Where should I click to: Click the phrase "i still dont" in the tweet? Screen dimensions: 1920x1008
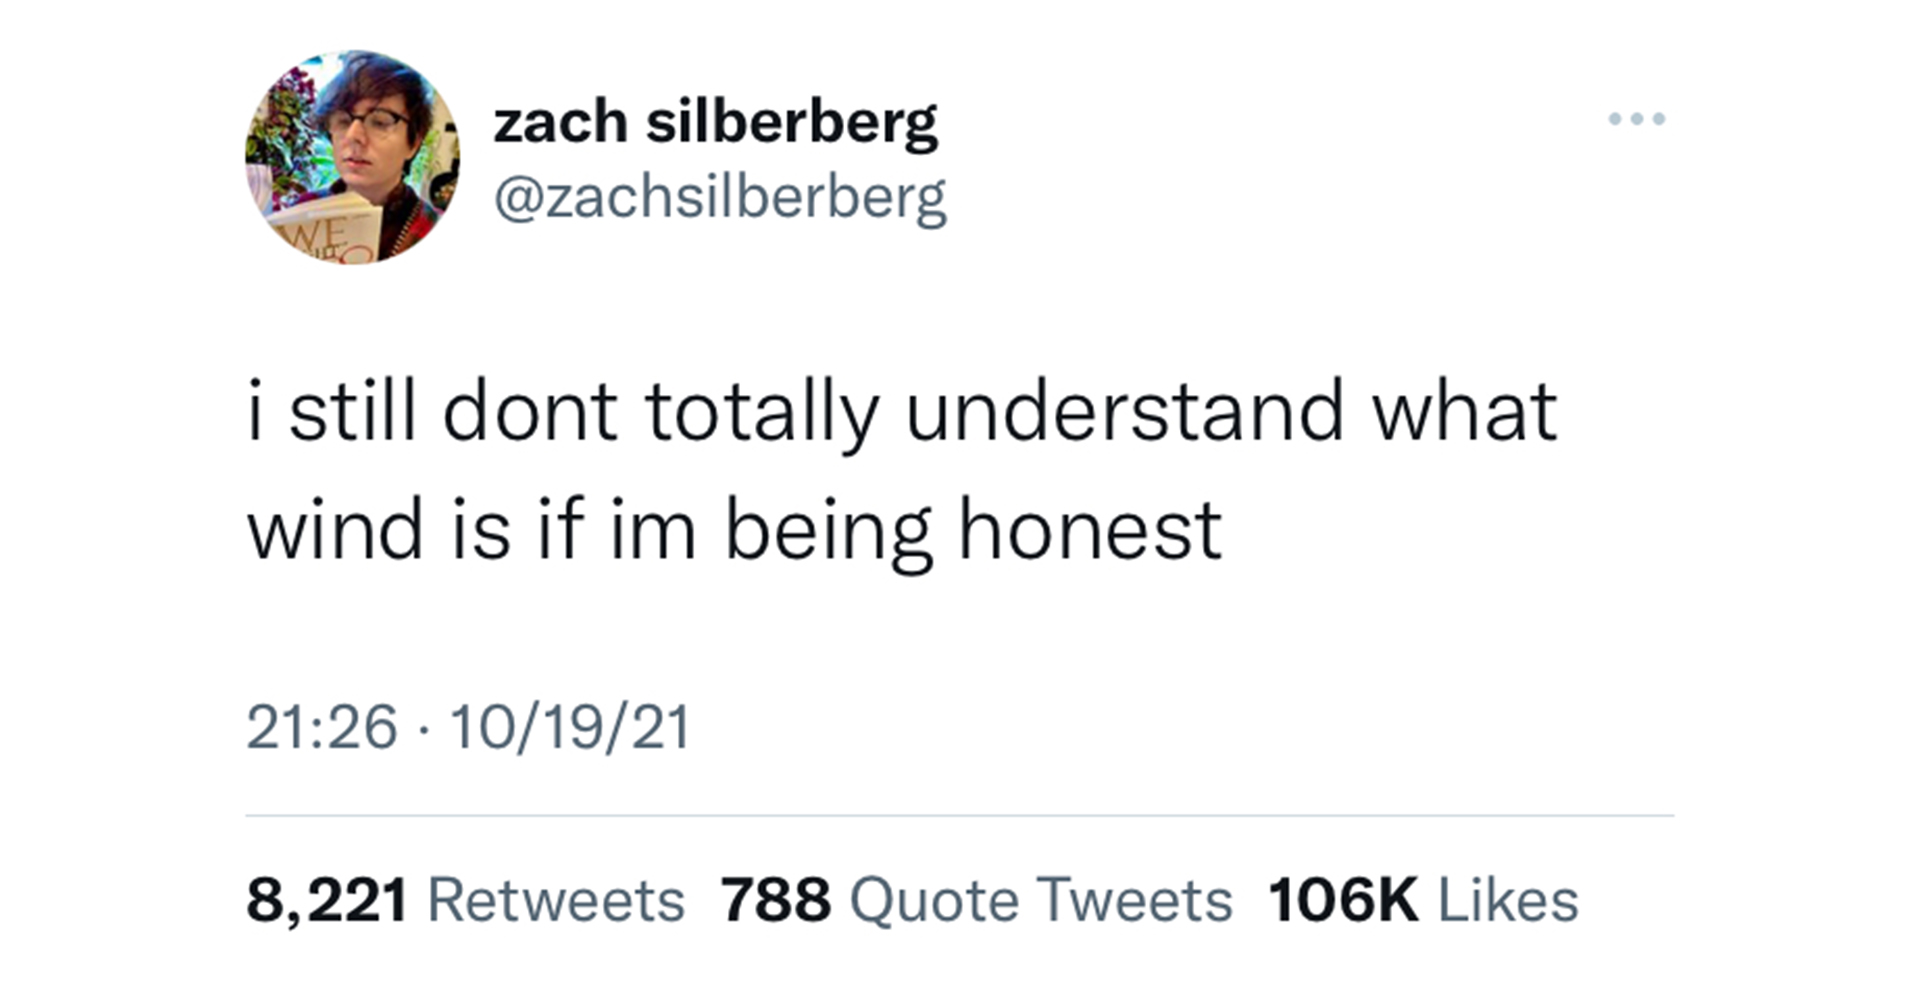432,410
